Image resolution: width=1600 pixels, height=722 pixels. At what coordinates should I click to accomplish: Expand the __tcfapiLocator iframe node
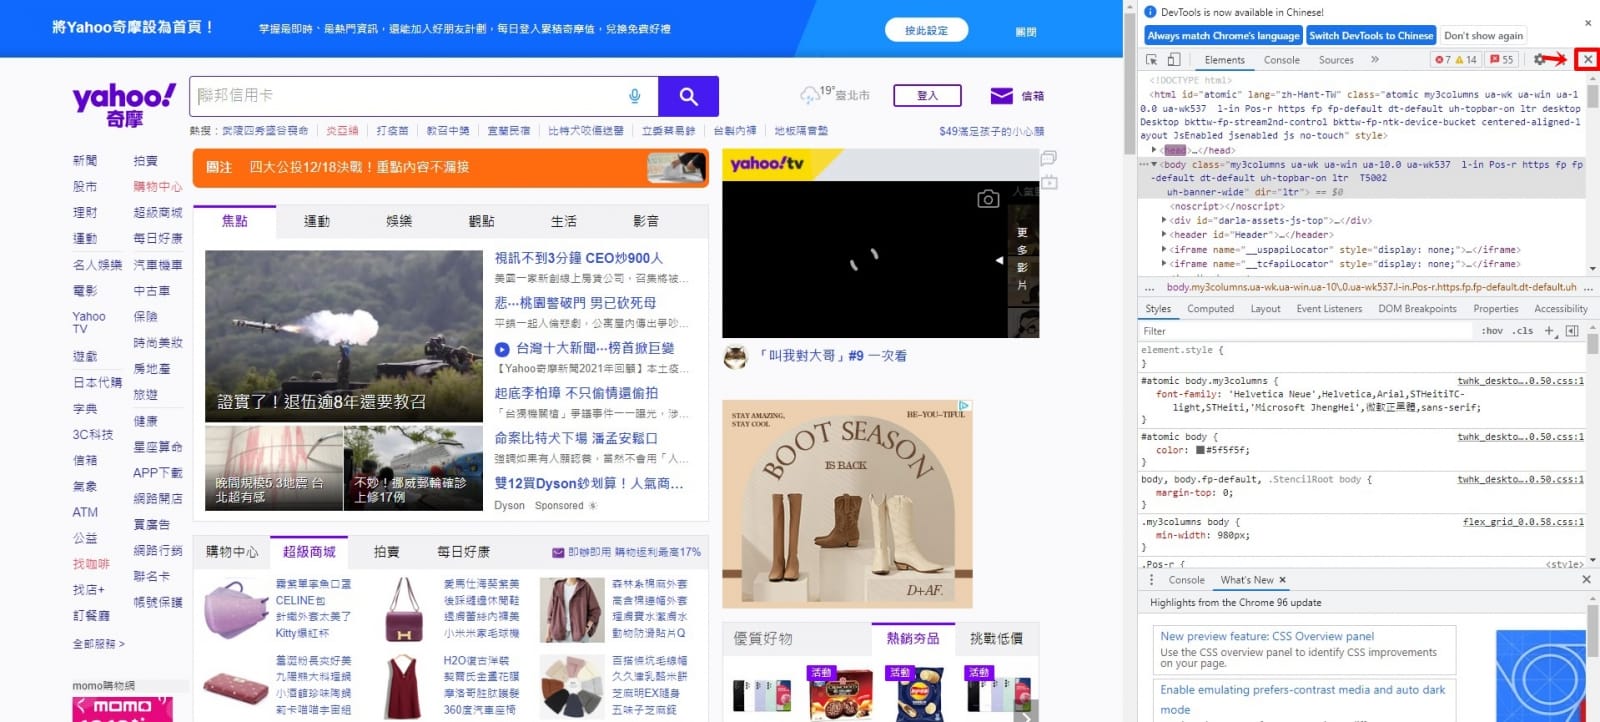tap(1164, 264)
